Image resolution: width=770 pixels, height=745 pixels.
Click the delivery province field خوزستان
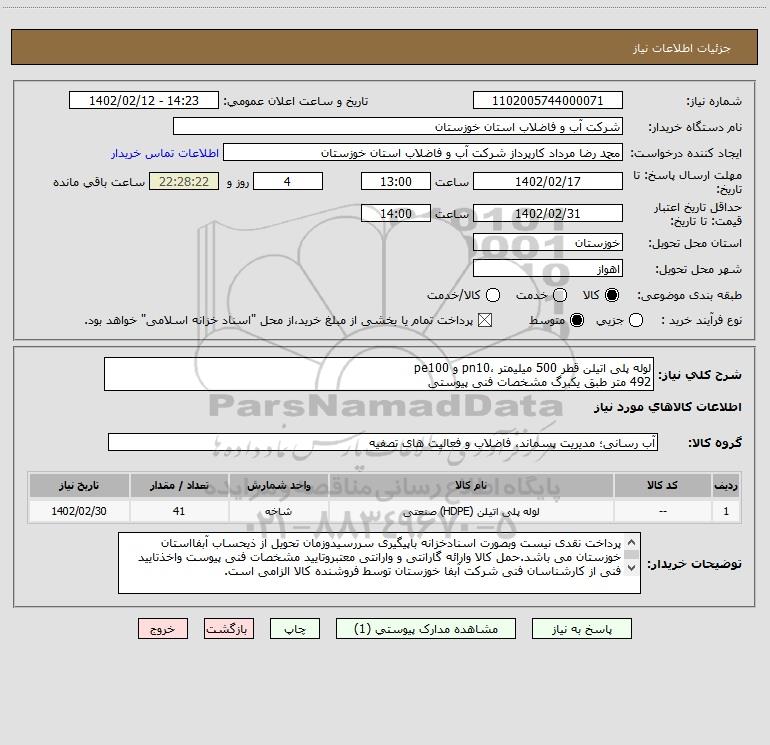(x=548, y=243)
